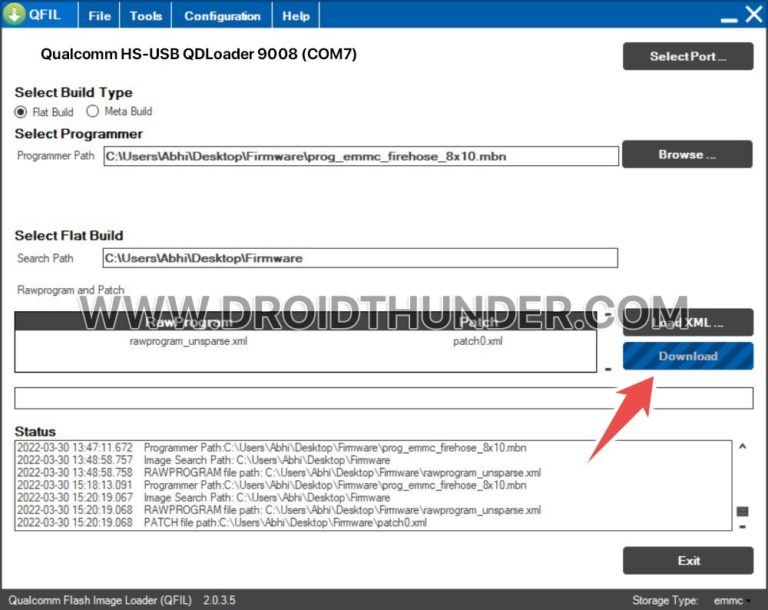Click the 13:48:58.757 Image Search Path log entry
Screen dimensions: 768x610
(204, 460)
